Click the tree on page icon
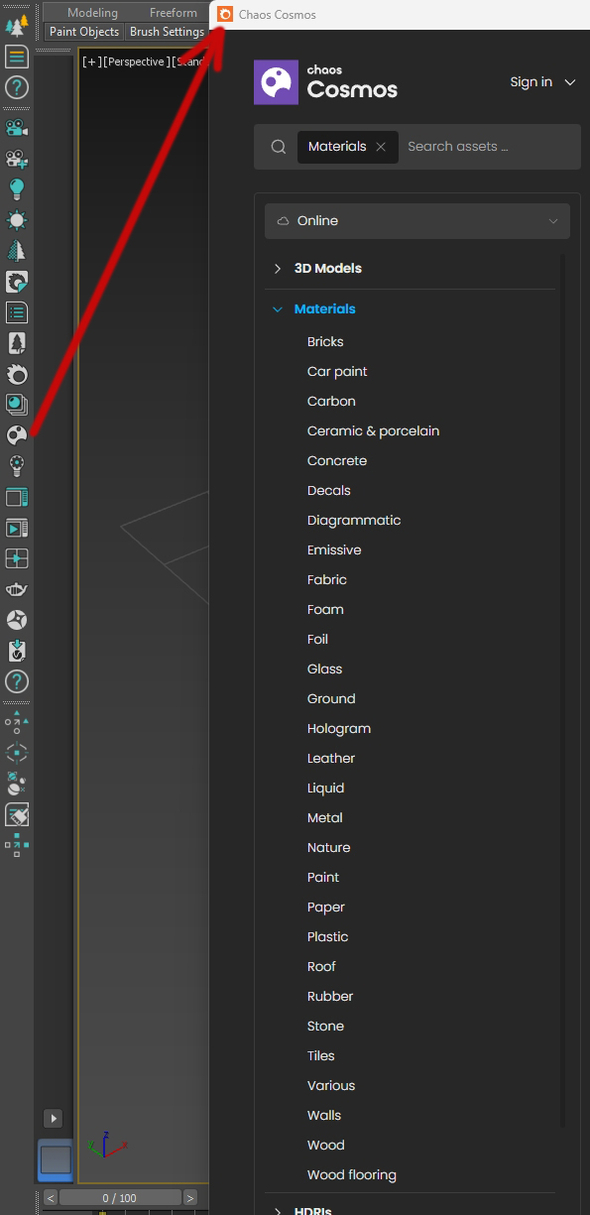Image resolution: width=590 pixels, height=1215 pixels. pyautogui.click(x=17, y=343)
